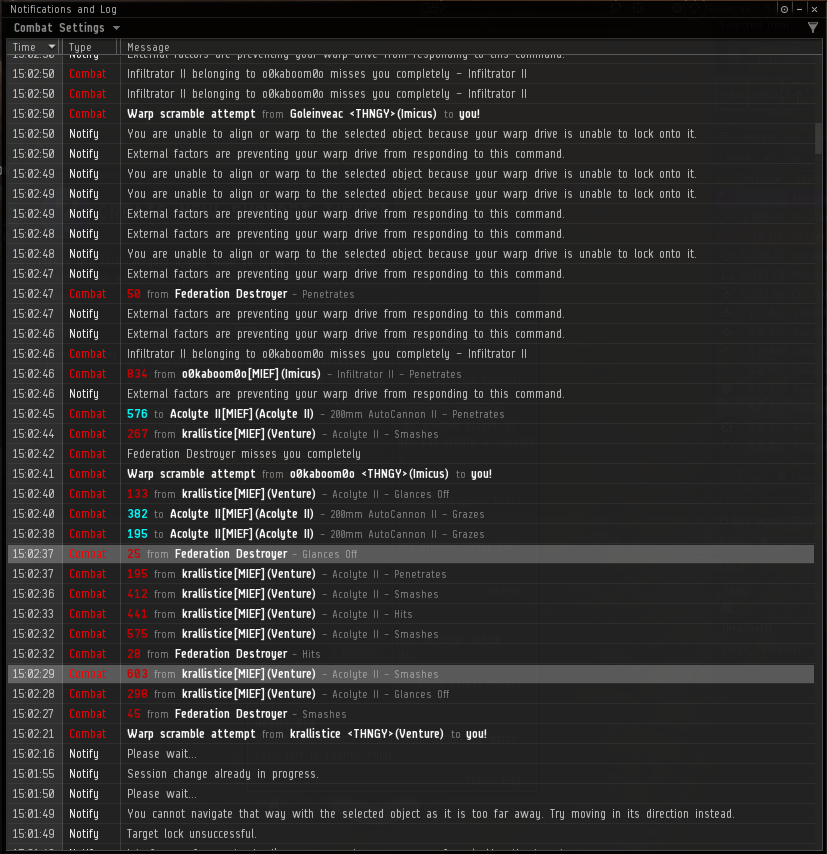Viewport: 827px width, 854px height.
Task: Select the '133 from krallistice' Glances Off row
Action: click(411, 494)
